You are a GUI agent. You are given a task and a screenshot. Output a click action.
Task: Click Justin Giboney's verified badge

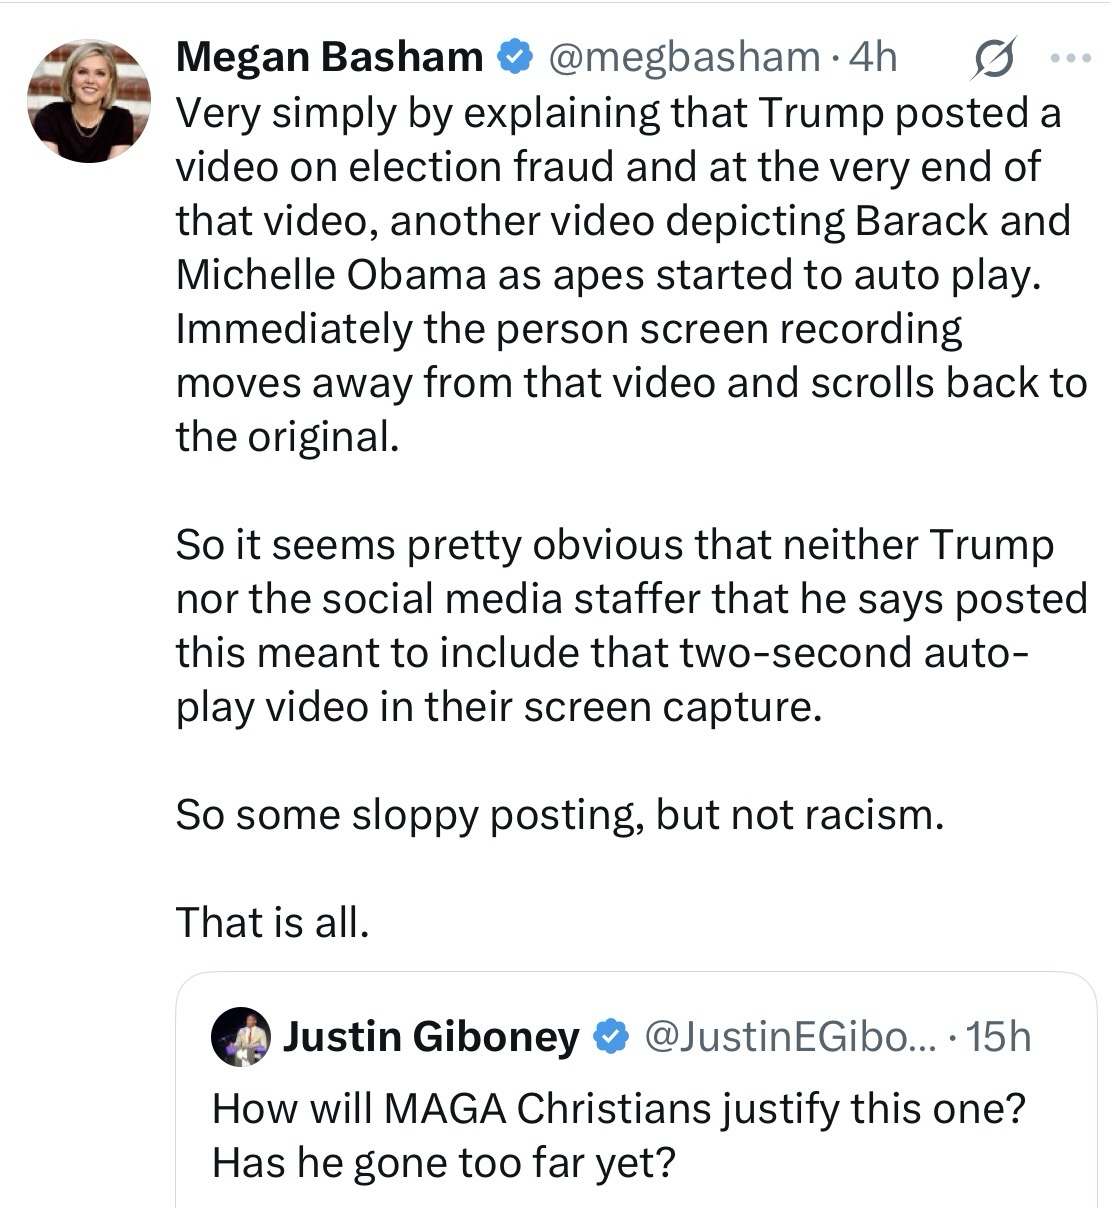610,1038
